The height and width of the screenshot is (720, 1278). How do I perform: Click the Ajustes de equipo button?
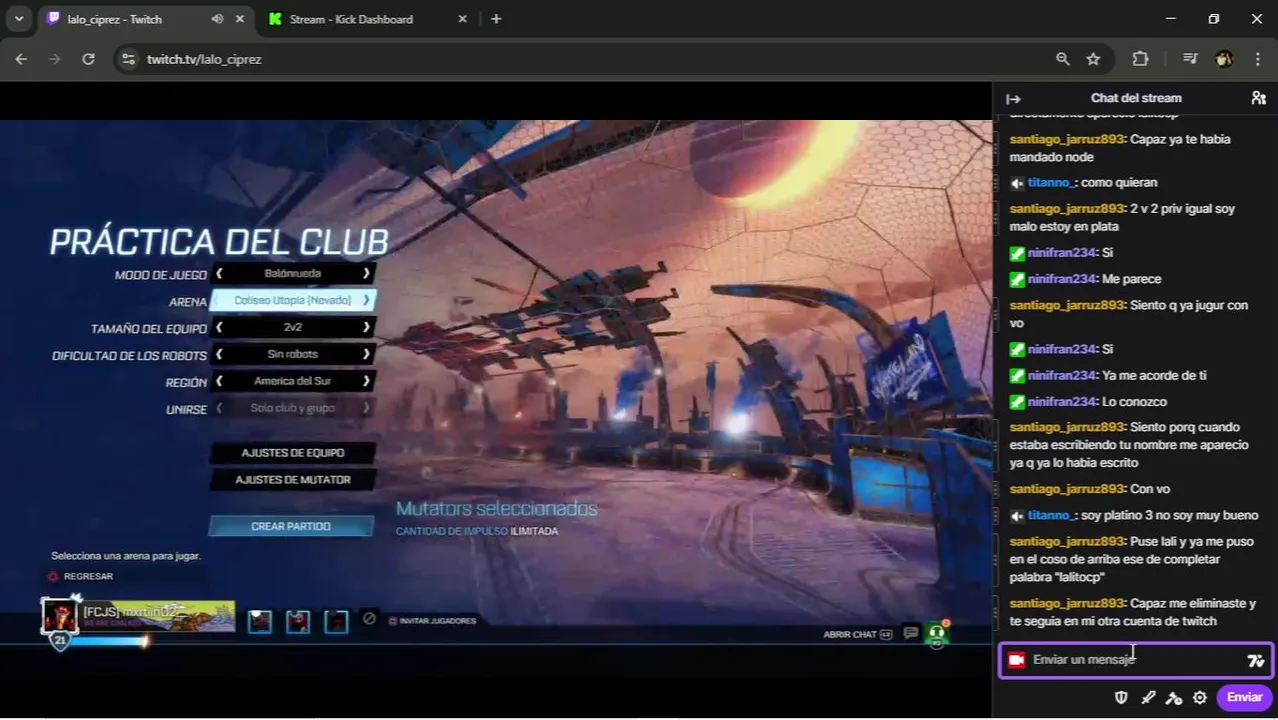pyautogui.click(x=293, y=453)
